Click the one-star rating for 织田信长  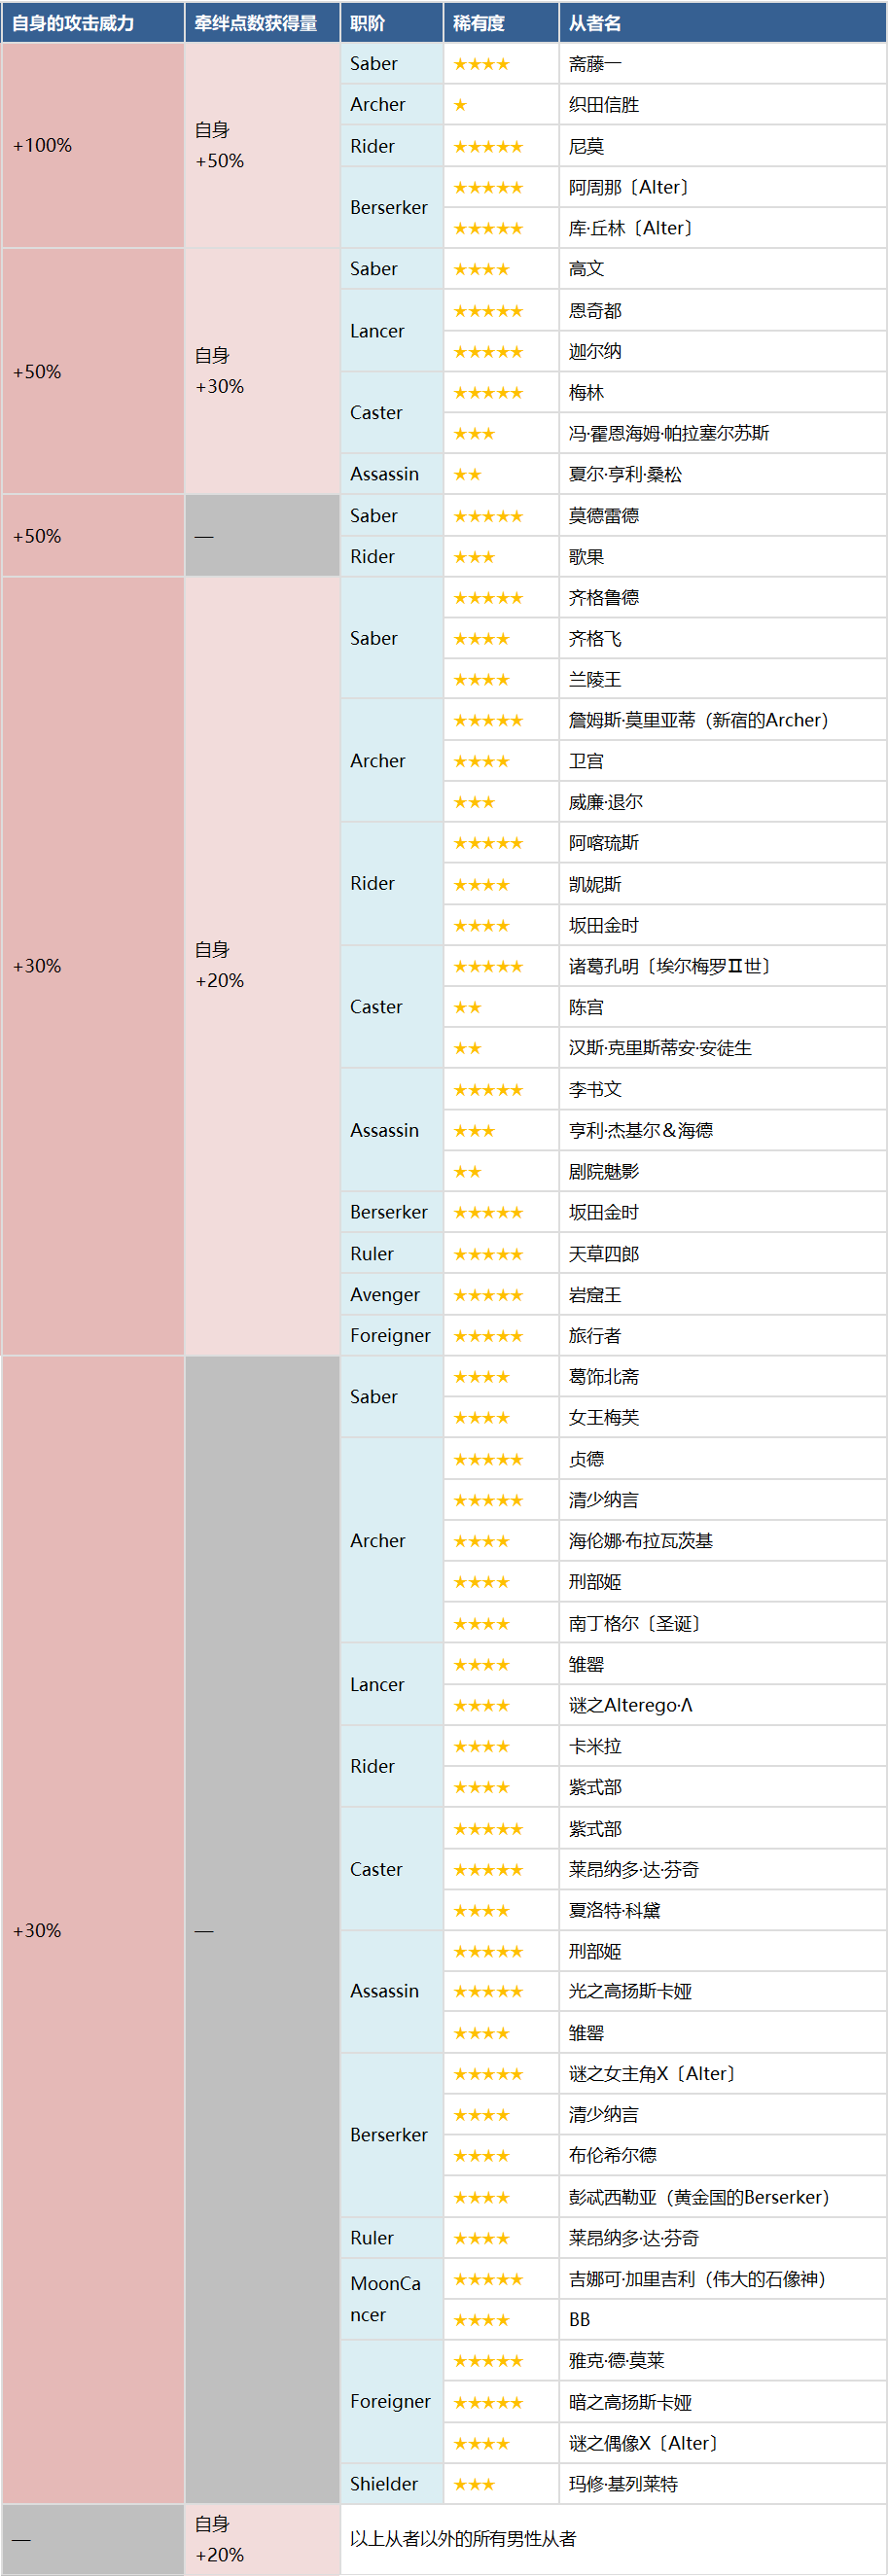460,105
